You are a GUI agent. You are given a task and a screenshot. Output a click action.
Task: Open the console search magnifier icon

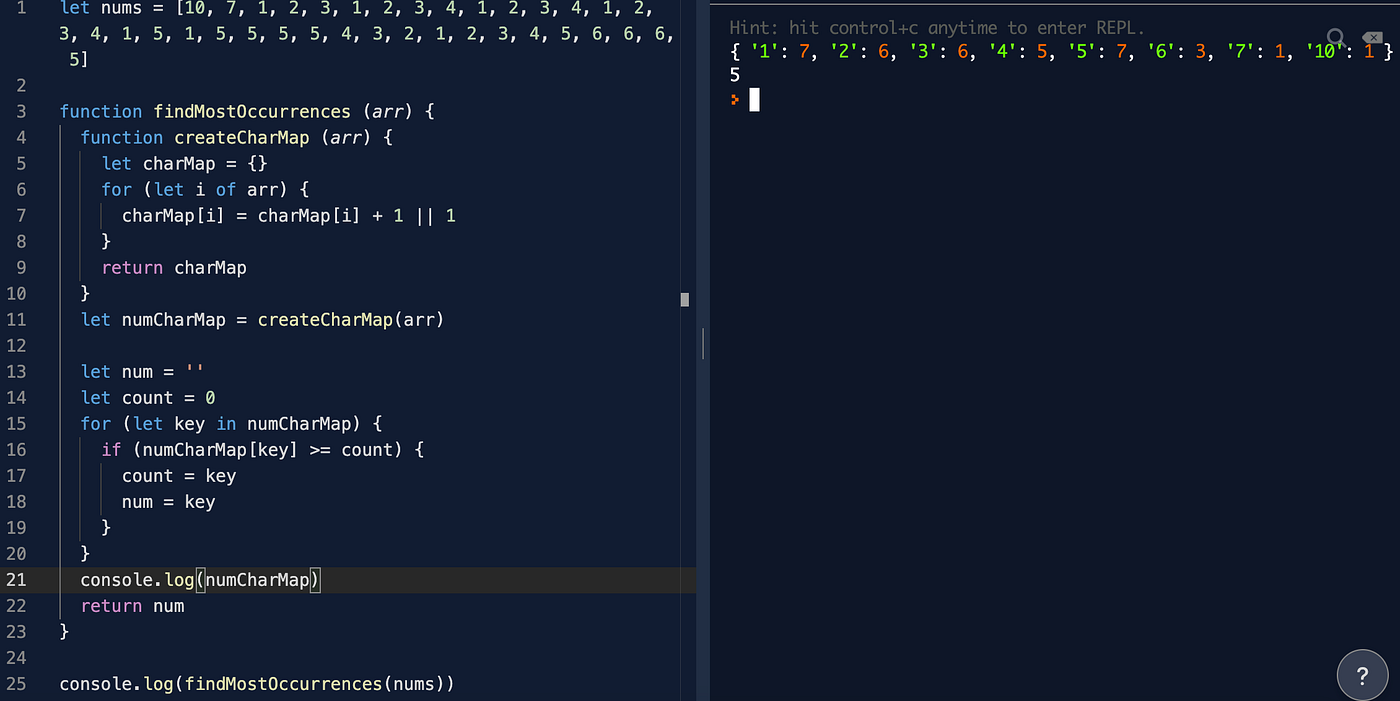(1337, 37)
